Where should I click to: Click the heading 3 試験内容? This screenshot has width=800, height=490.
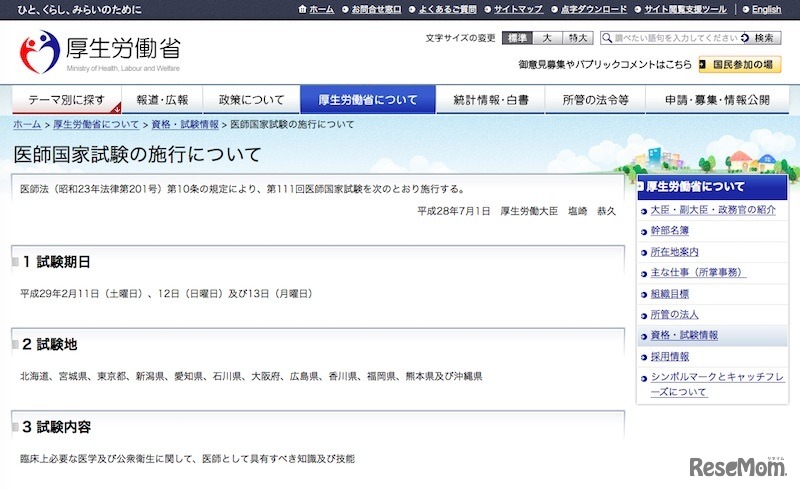(x=56, y=427)
